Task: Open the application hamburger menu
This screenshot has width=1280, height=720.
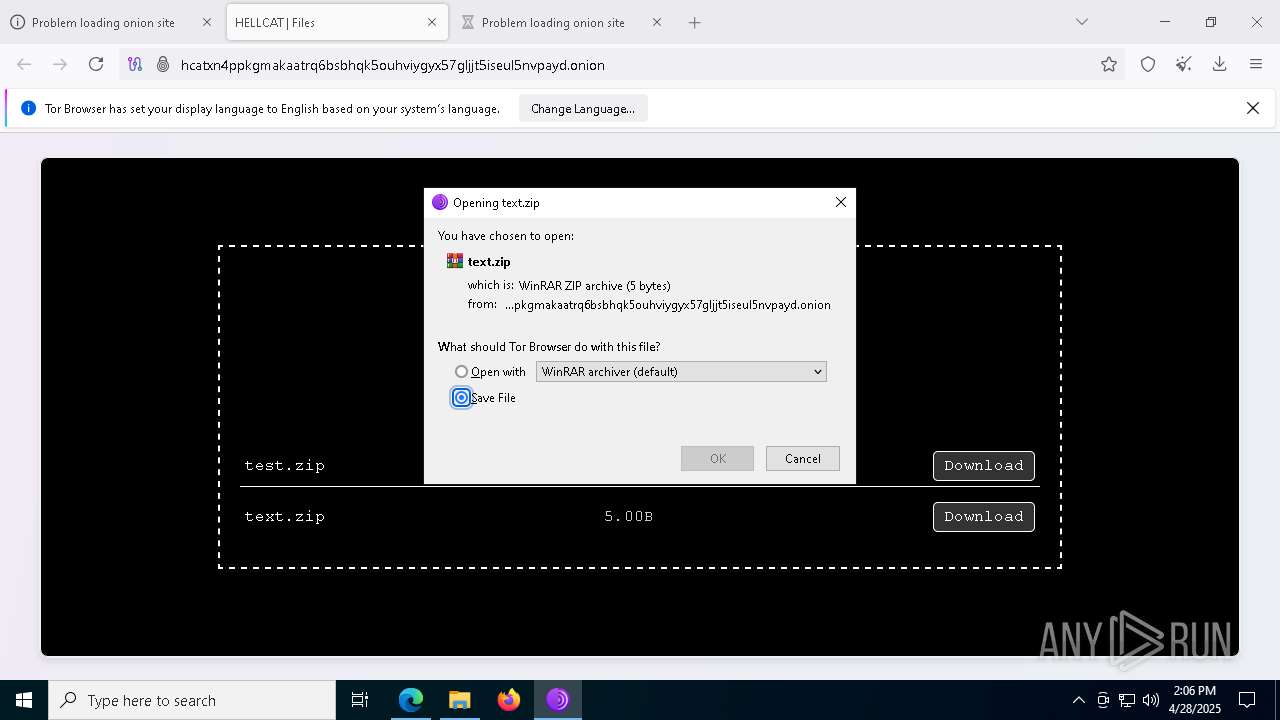Action: click(1256, 65)
